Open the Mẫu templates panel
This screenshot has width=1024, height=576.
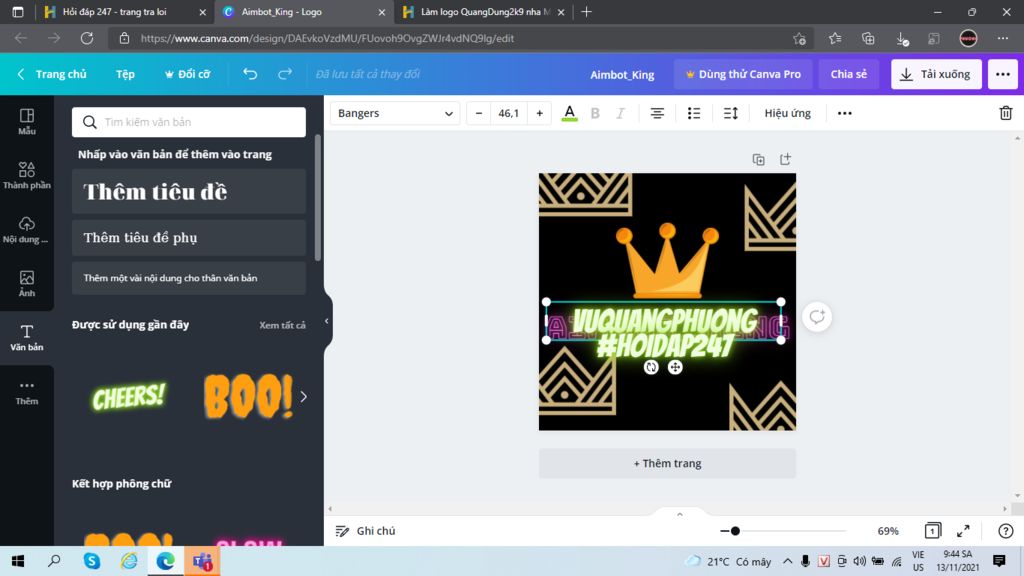27,122
